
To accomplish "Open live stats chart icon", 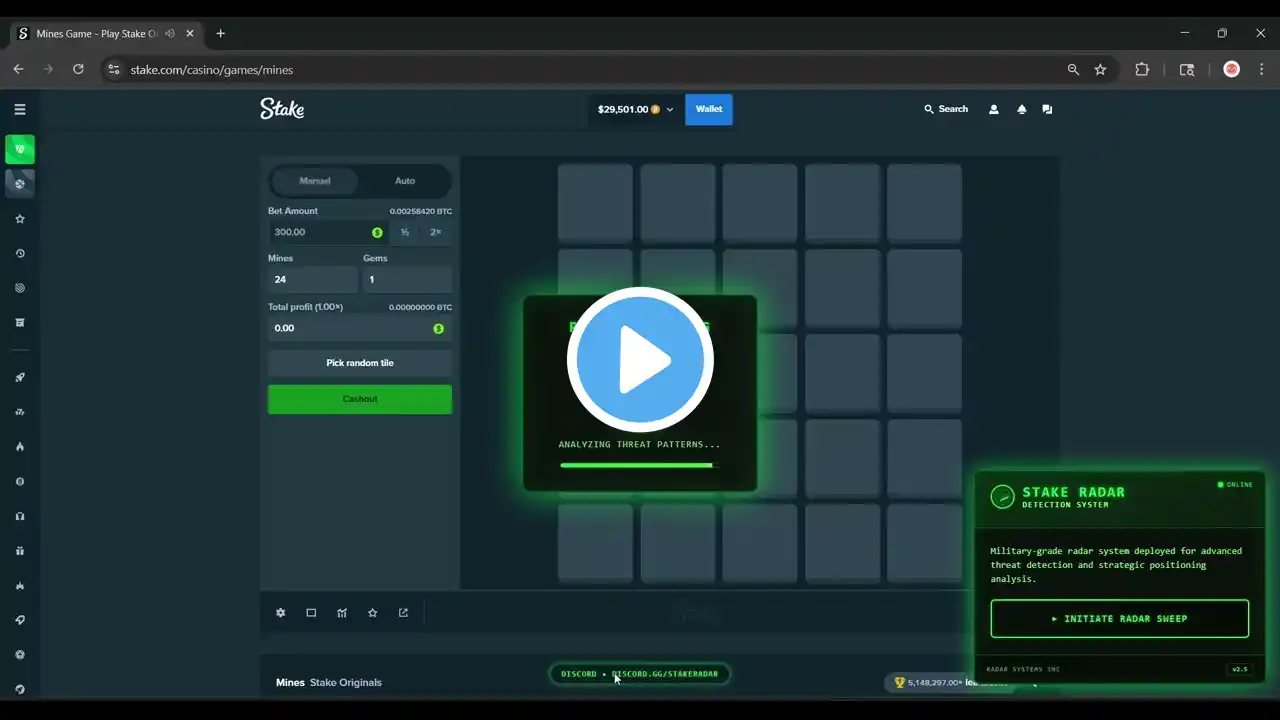I will 342,613.
